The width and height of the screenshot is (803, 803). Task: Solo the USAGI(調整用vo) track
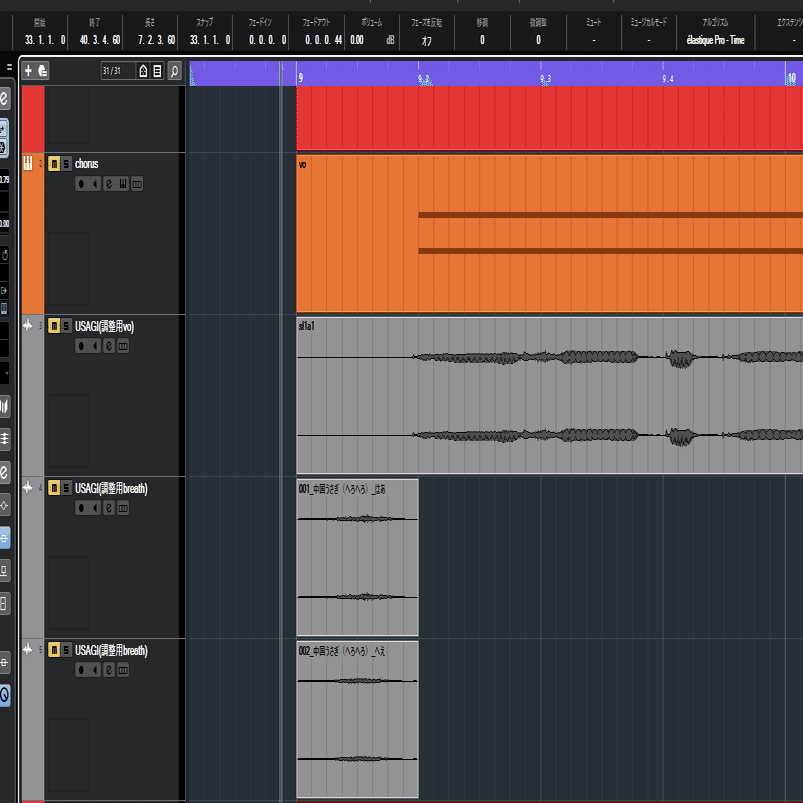[x=66, y=326]
